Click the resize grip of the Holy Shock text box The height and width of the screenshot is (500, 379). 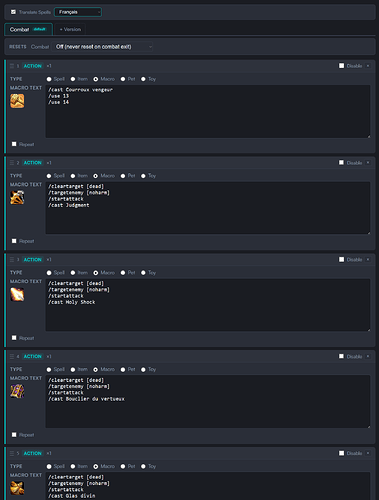click(368, 330)
